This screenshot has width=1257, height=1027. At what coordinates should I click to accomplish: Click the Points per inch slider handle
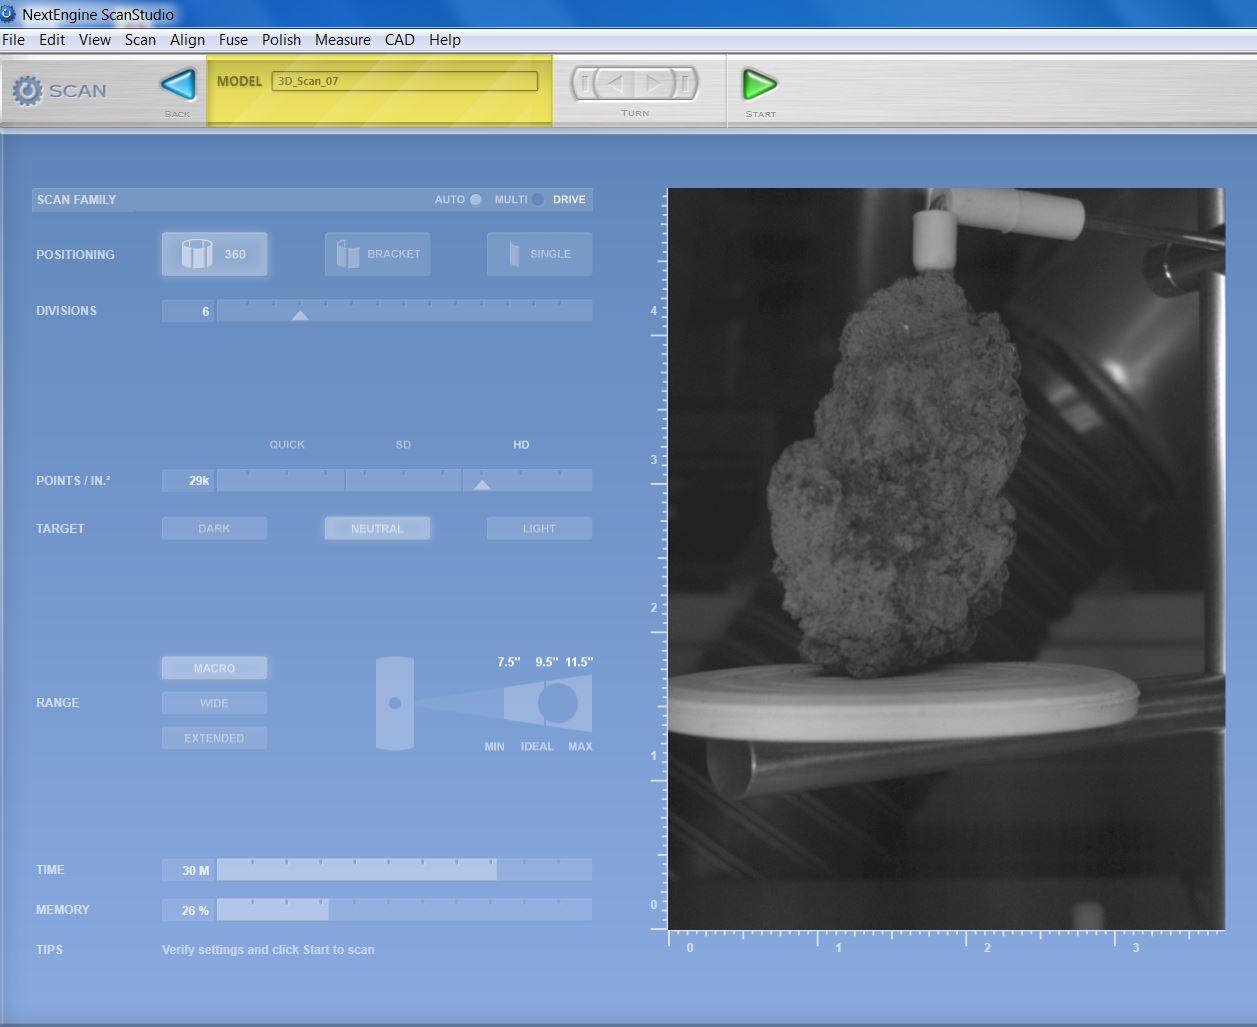pos(482,485)
